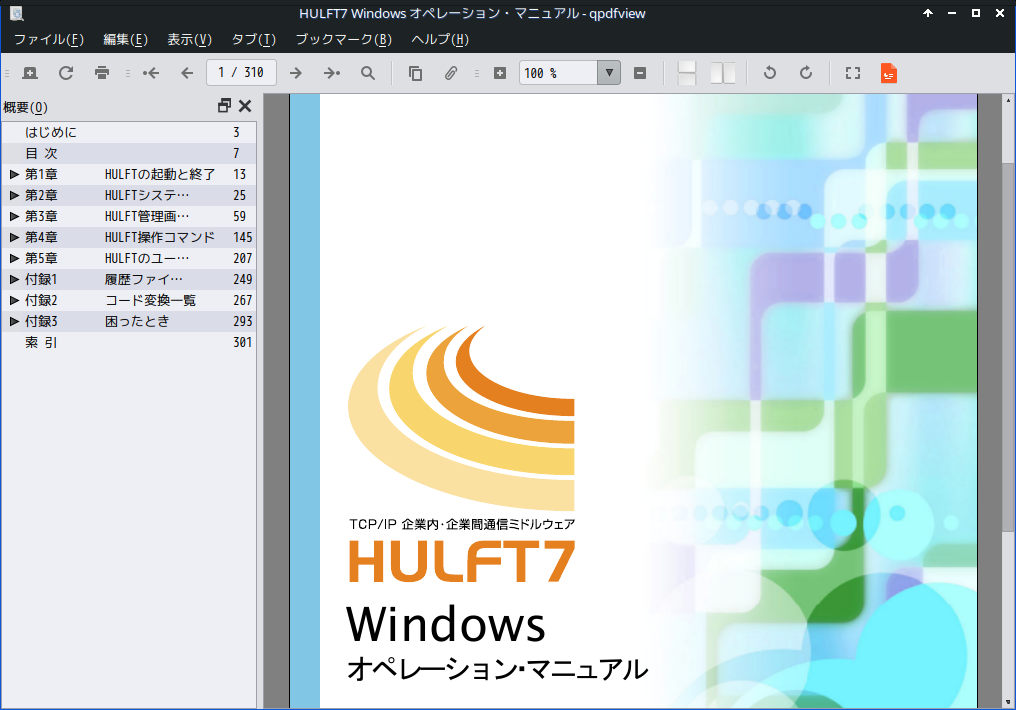Click the copy to clipboard icon

[x=415, y=73]
